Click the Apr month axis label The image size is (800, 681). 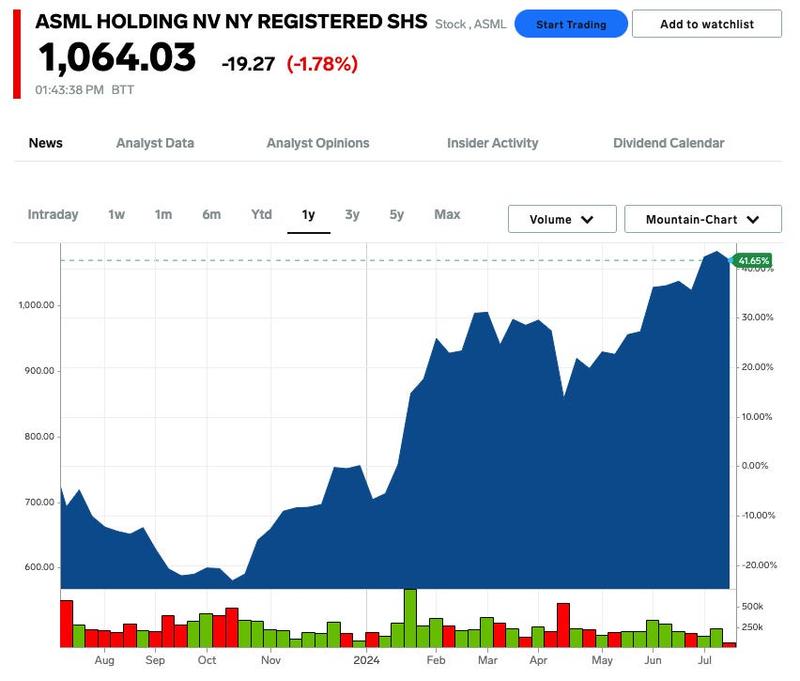click(538, 660)
